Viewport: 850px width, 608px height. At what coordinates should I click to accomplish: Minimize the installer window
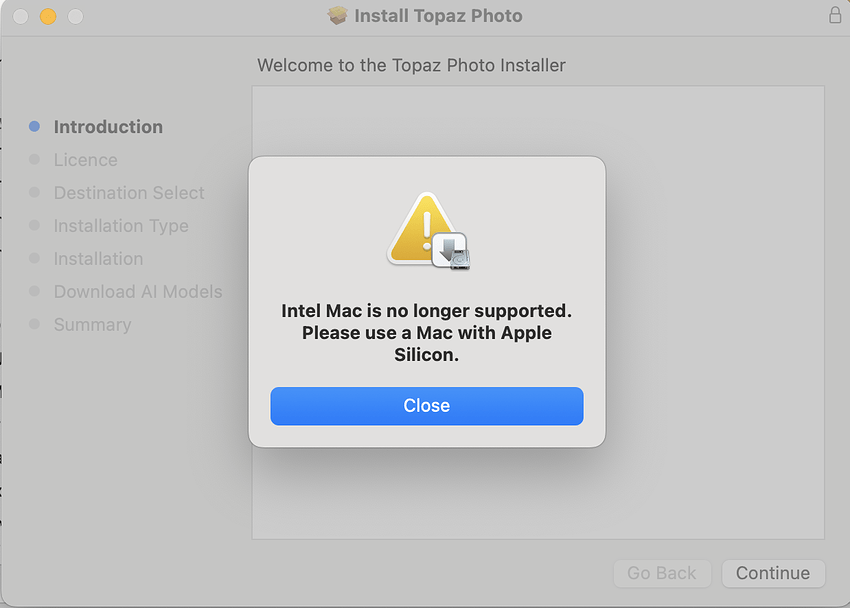pos(46,15)
